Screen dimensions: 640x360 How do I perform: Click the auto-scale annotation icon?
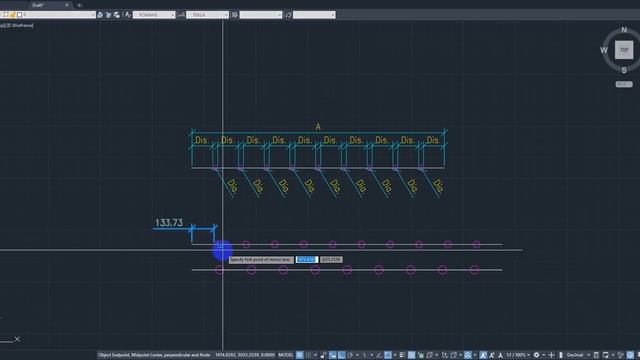point(491,355)
